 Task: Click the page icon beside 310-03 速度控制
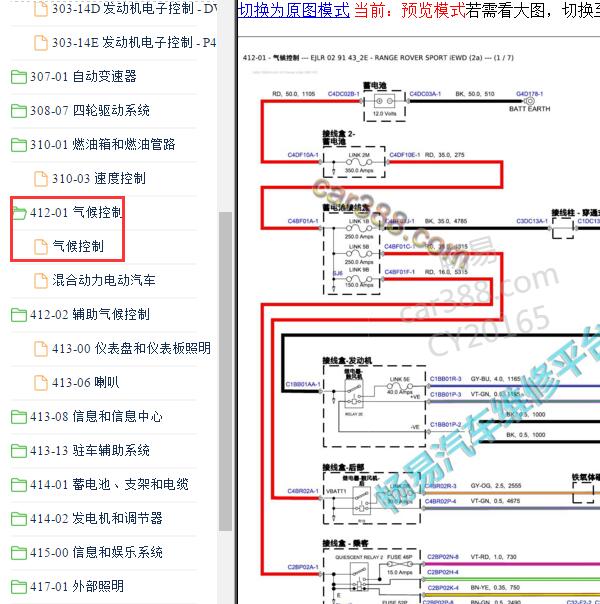41,179
